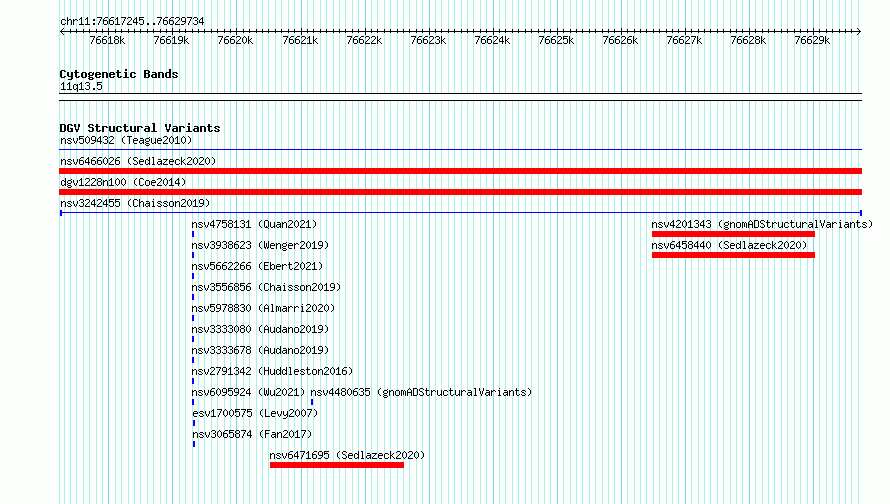Click nsv4480635 (gnomADStructuralVariants) label
The width and height of the screenshot is (890, 504).
tap(421, 392)
